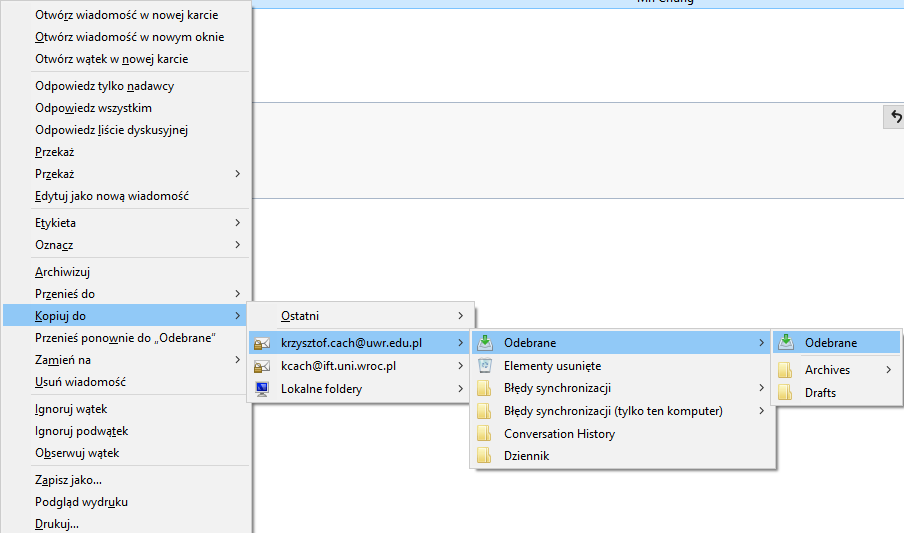Viewport: 904px width, 533px height.
Task: Click the reply arrow icon in message header
Action: [896, 118]
